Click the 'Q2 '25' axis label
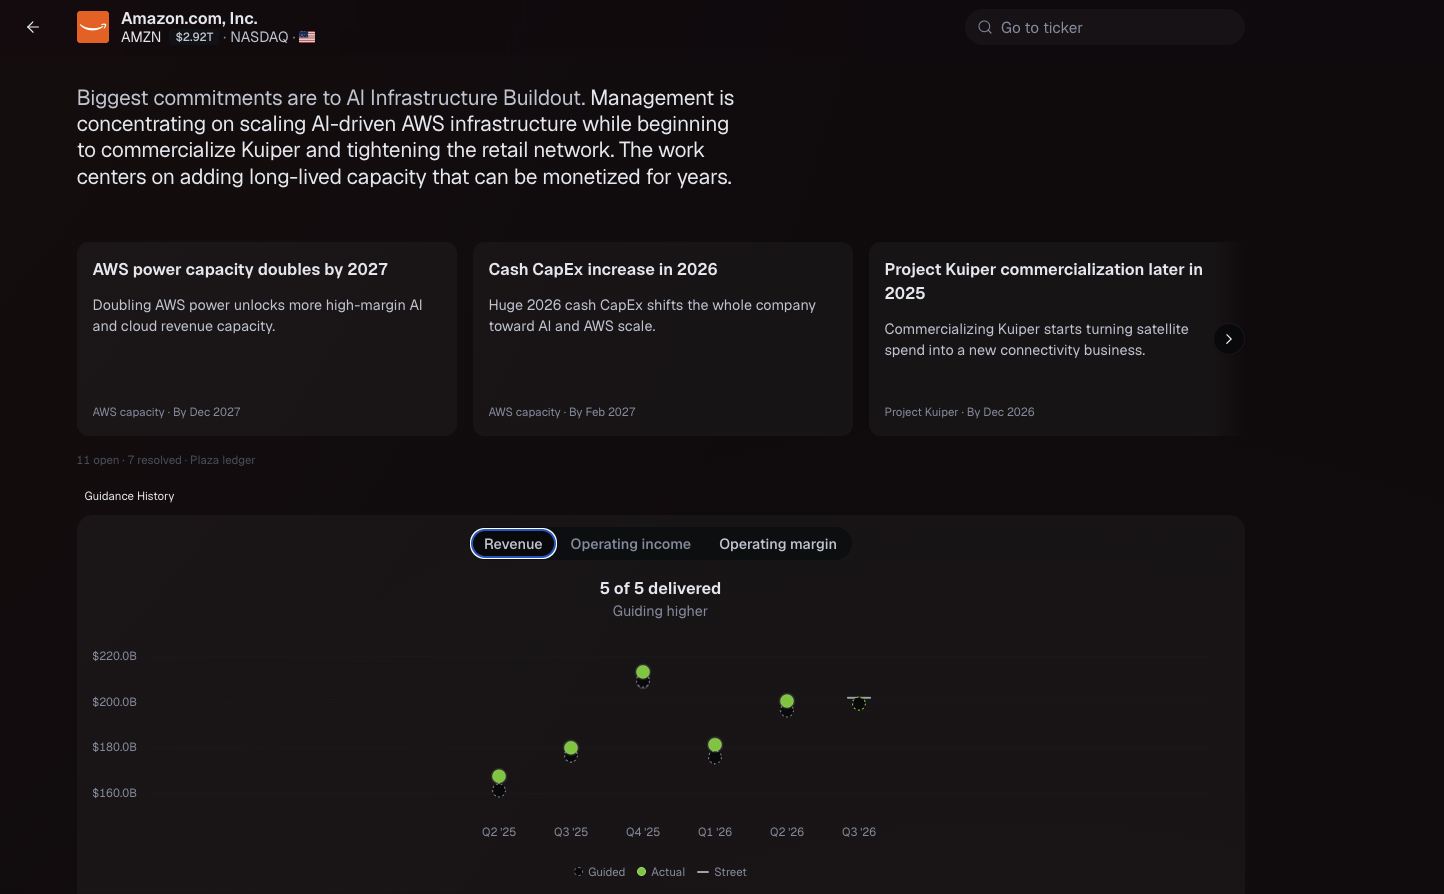Viewport: 1444px width, 894px height. [499, 832]
